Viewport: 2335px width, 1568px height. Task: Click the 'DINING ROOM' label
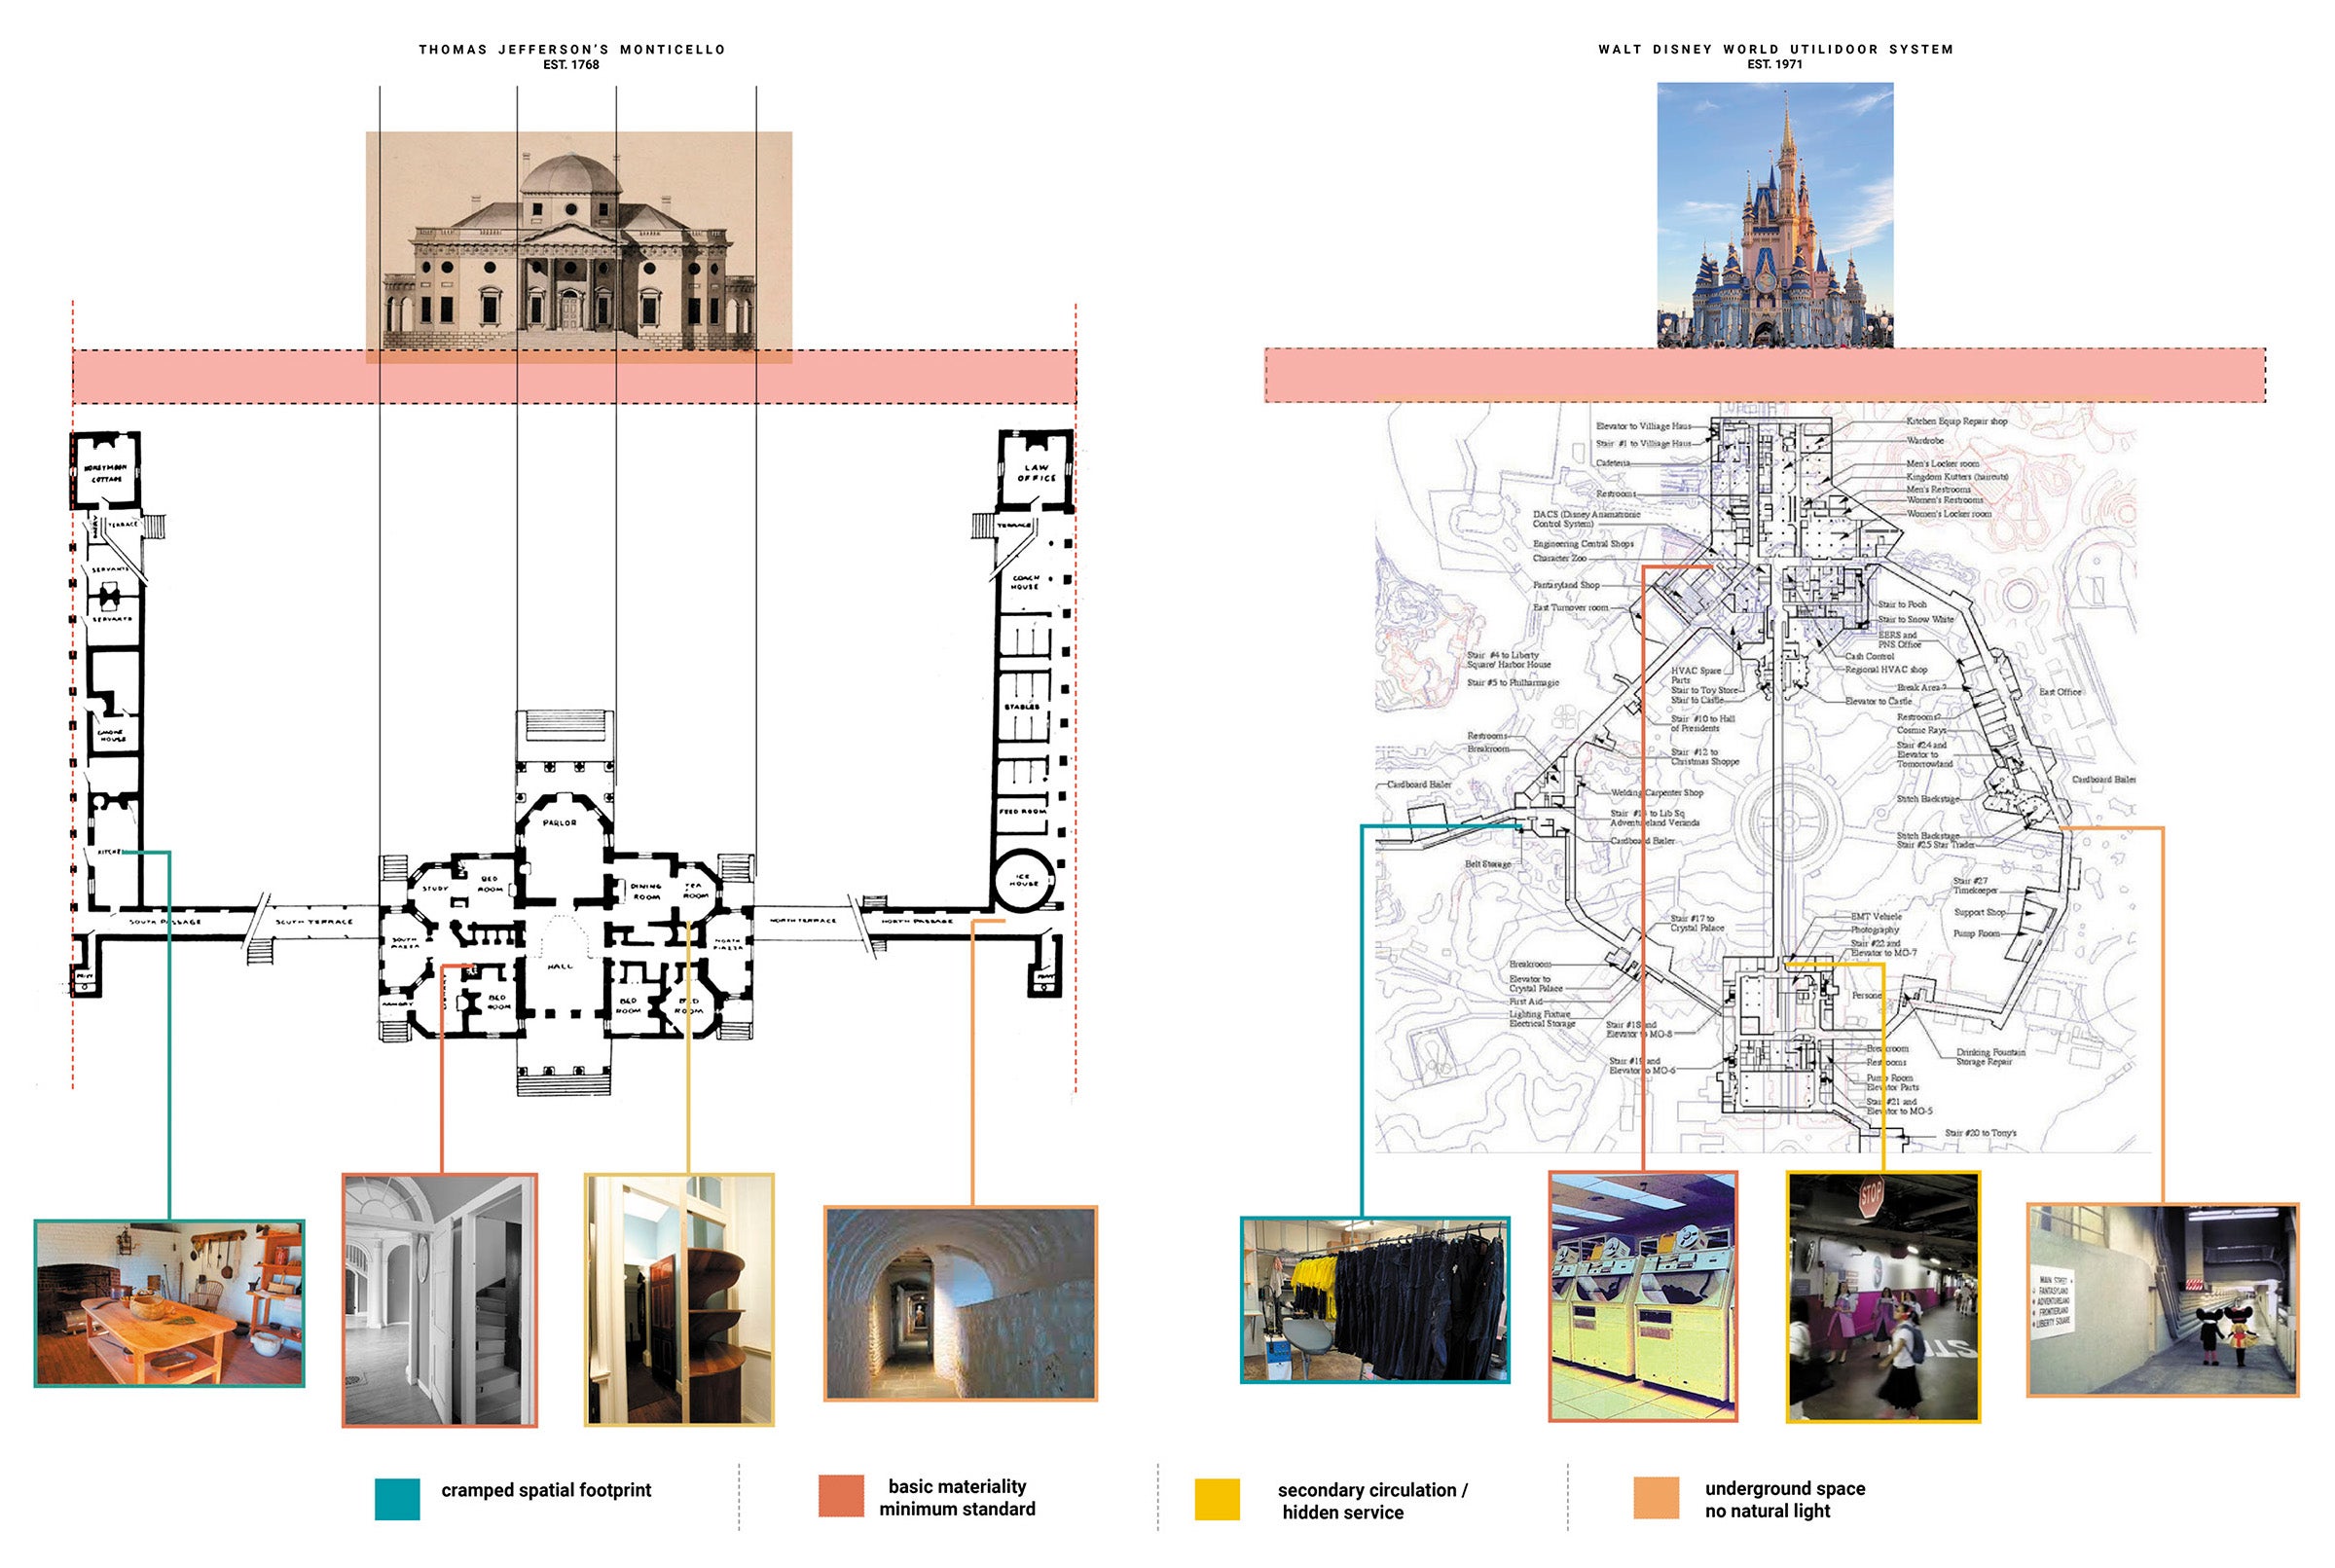click(x=646, y=892)
